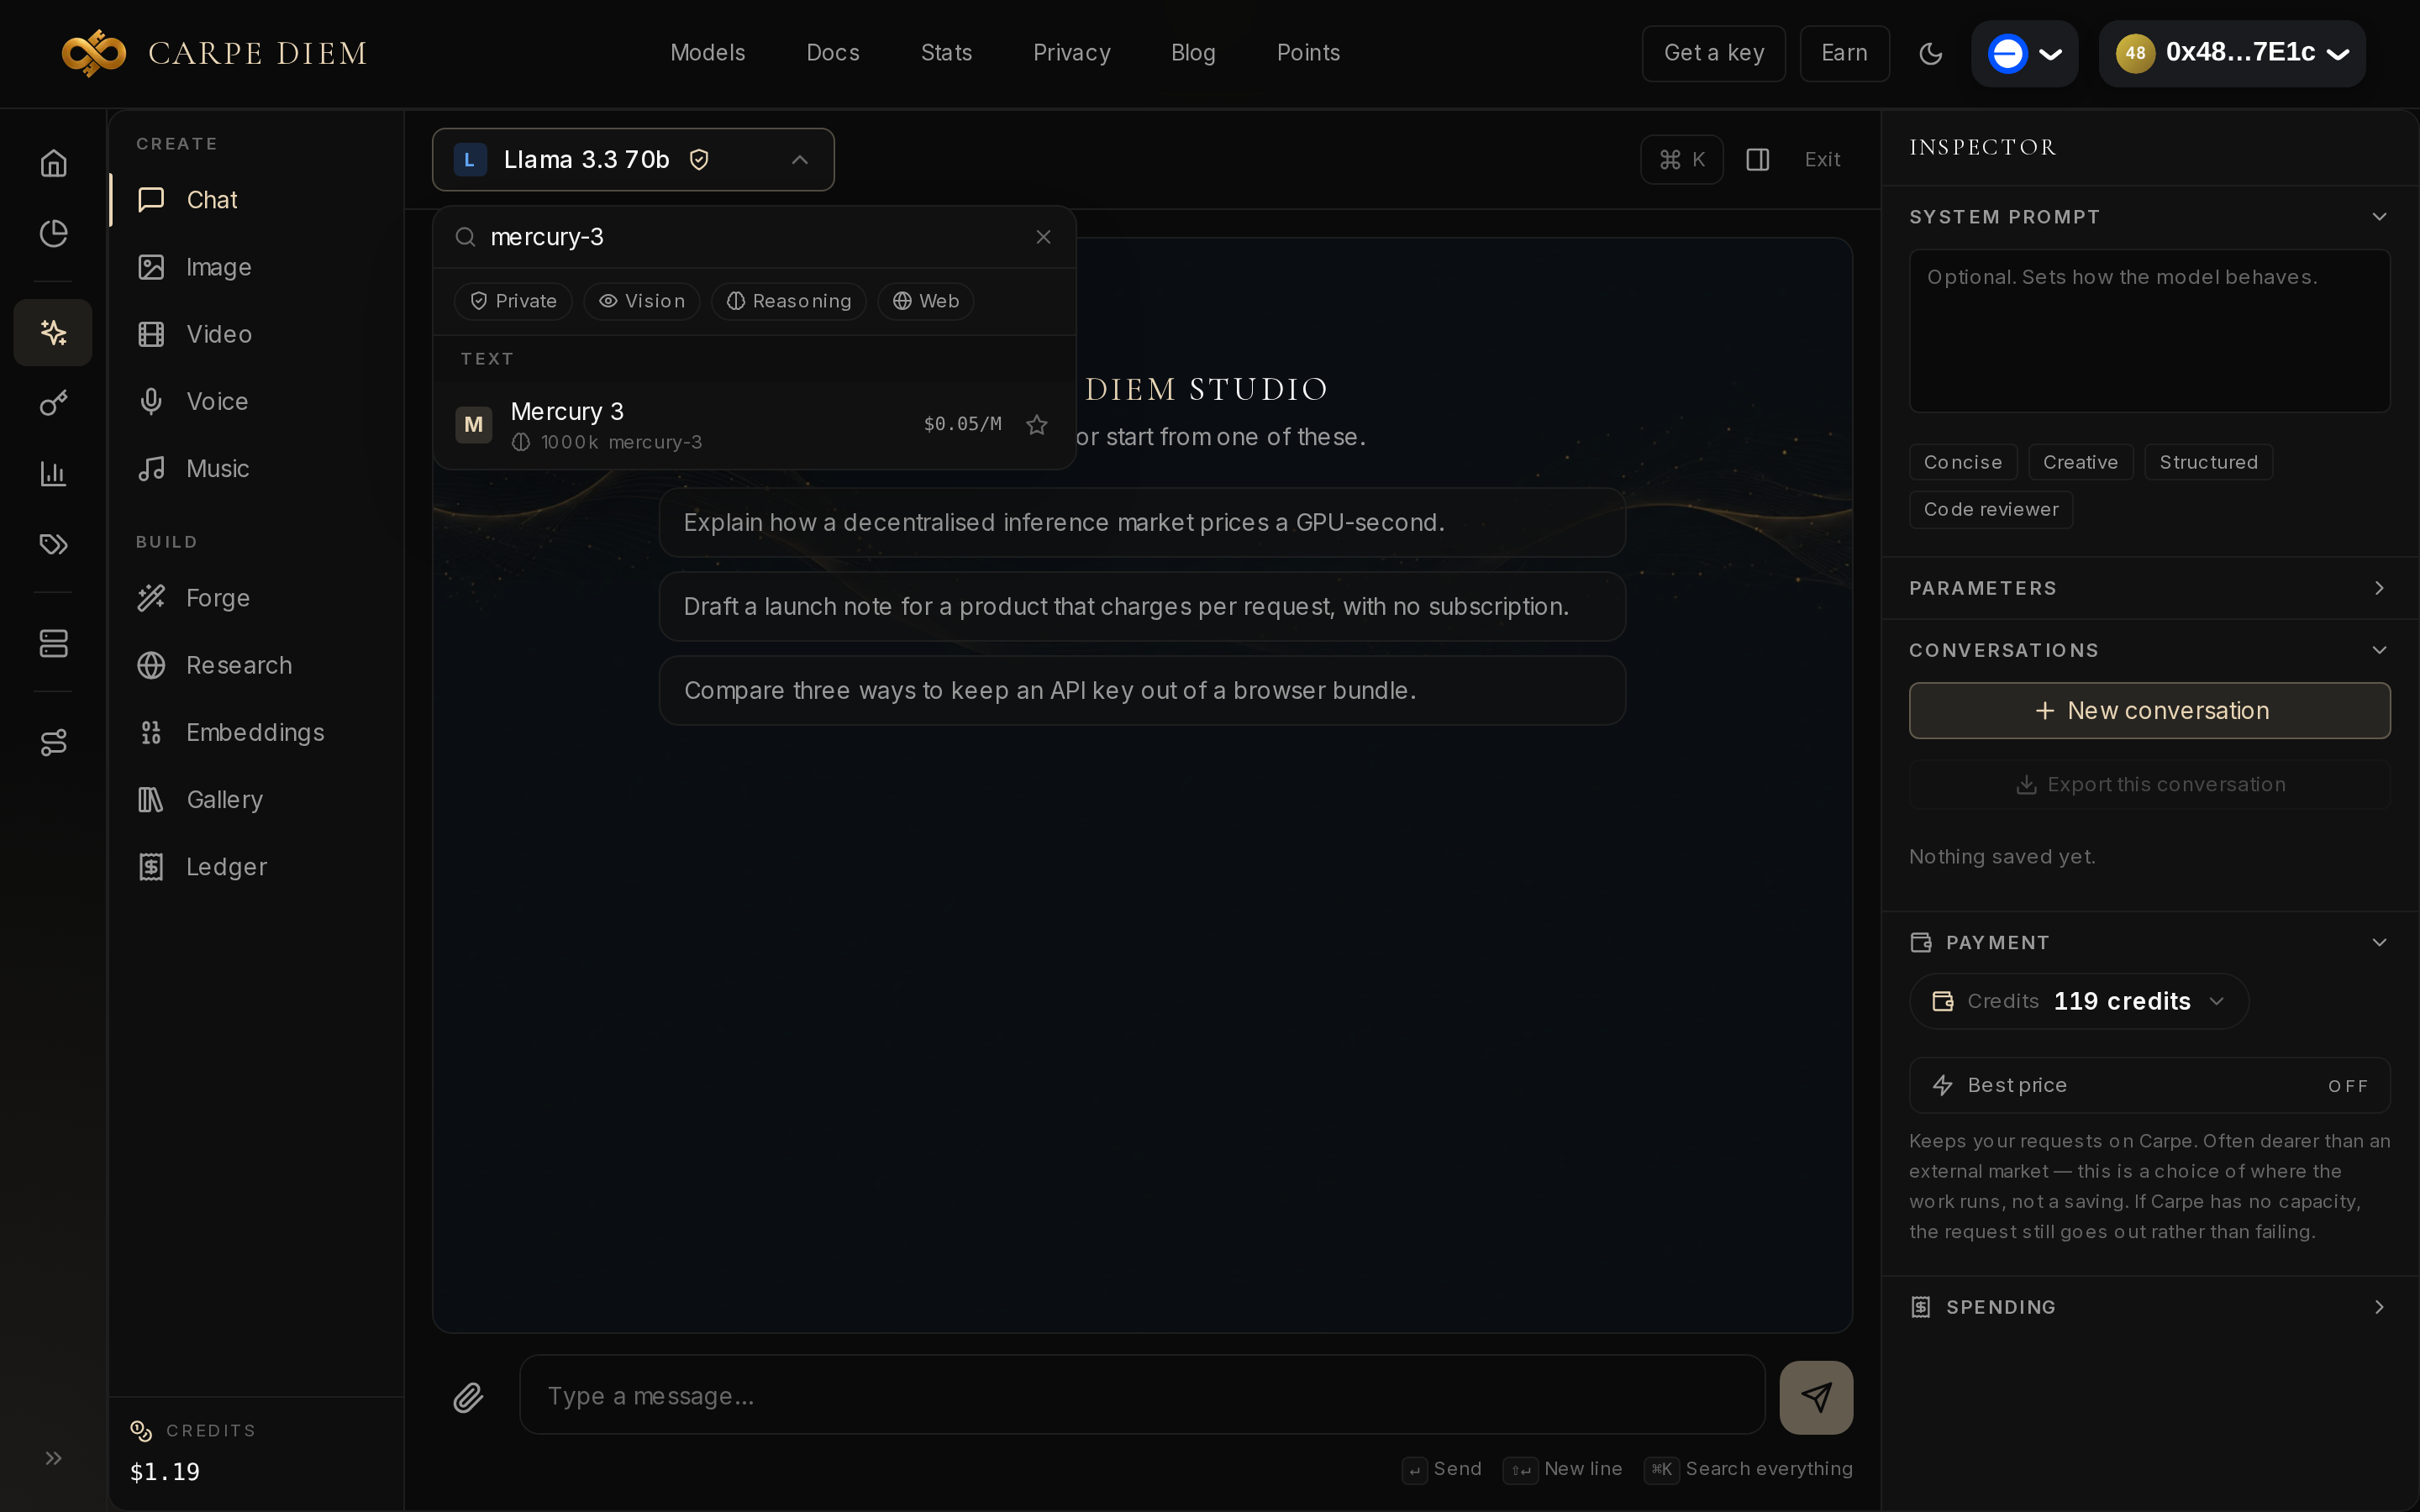This screenshot has height=1512, width=2420.
Task: Open the Credits 119 credits dropdown
Action: tap(2079, 1001)
